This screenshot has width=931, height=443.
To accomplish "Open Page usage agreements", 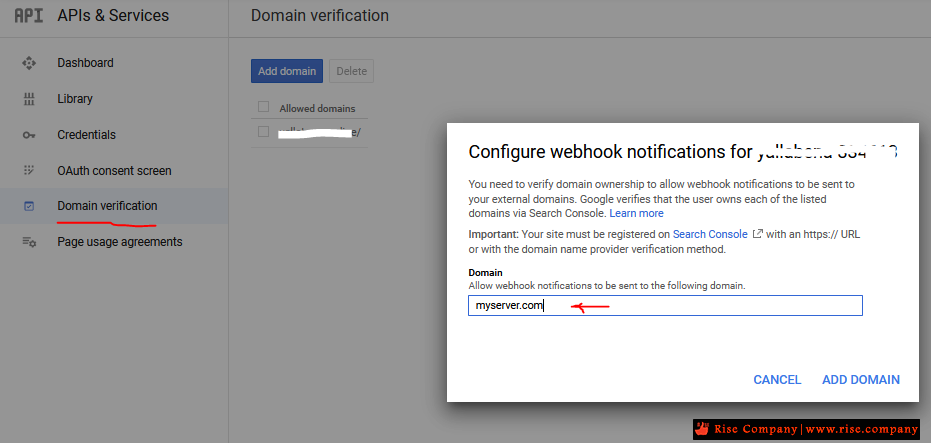I will coord(120,242).
